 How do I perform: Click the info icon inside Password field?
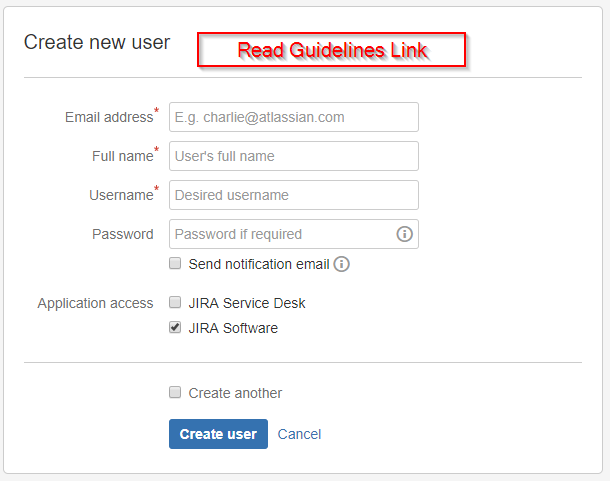404,234
